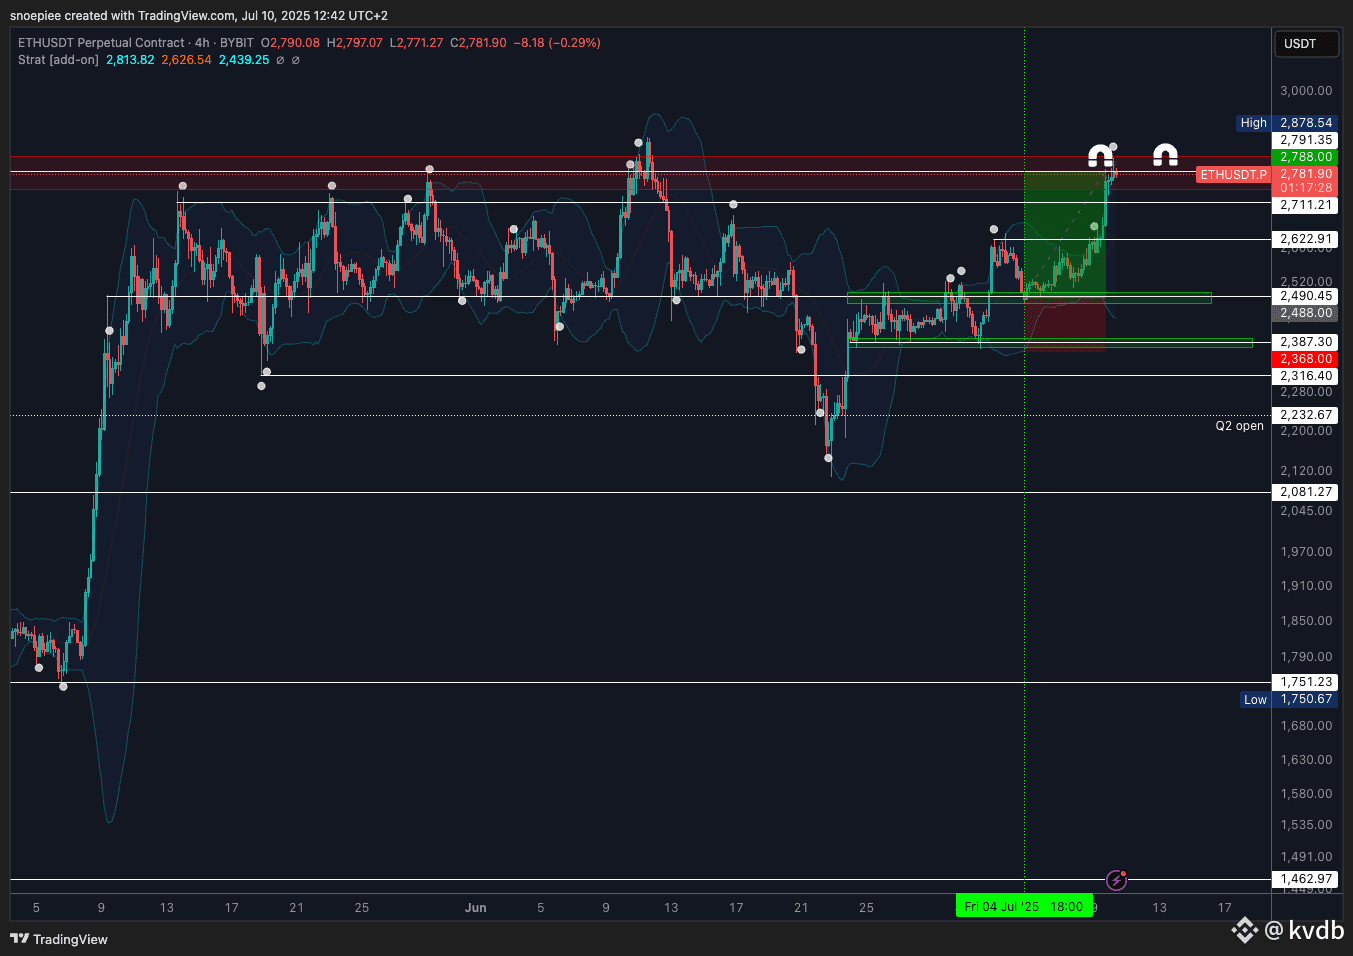
Task: Click the price label 2,791.35
Action: click(x=1306, y=140)
